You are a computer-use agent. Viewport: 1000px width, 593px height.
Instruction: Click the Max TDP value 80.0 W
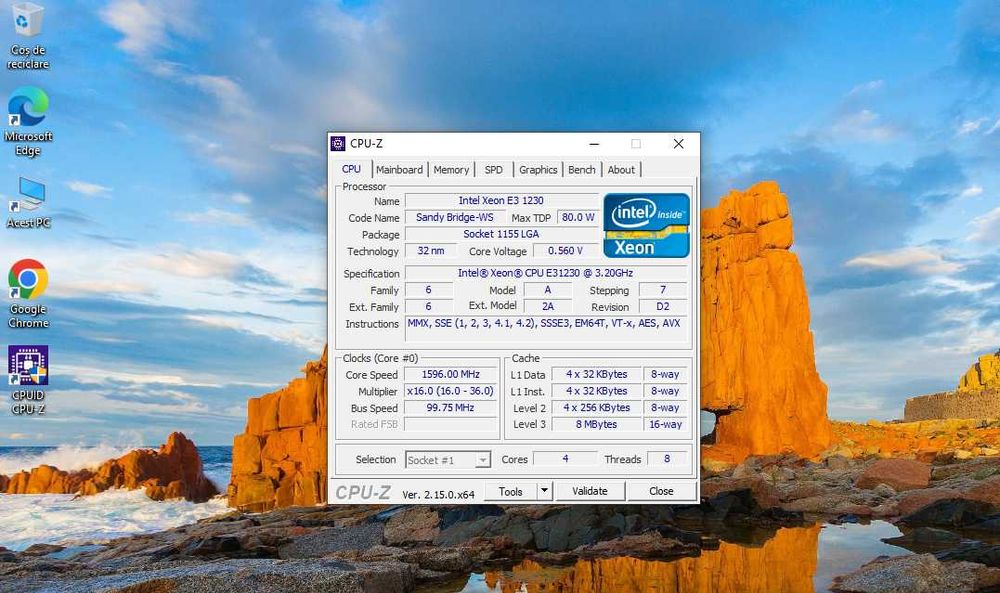[x=578, y=217]
